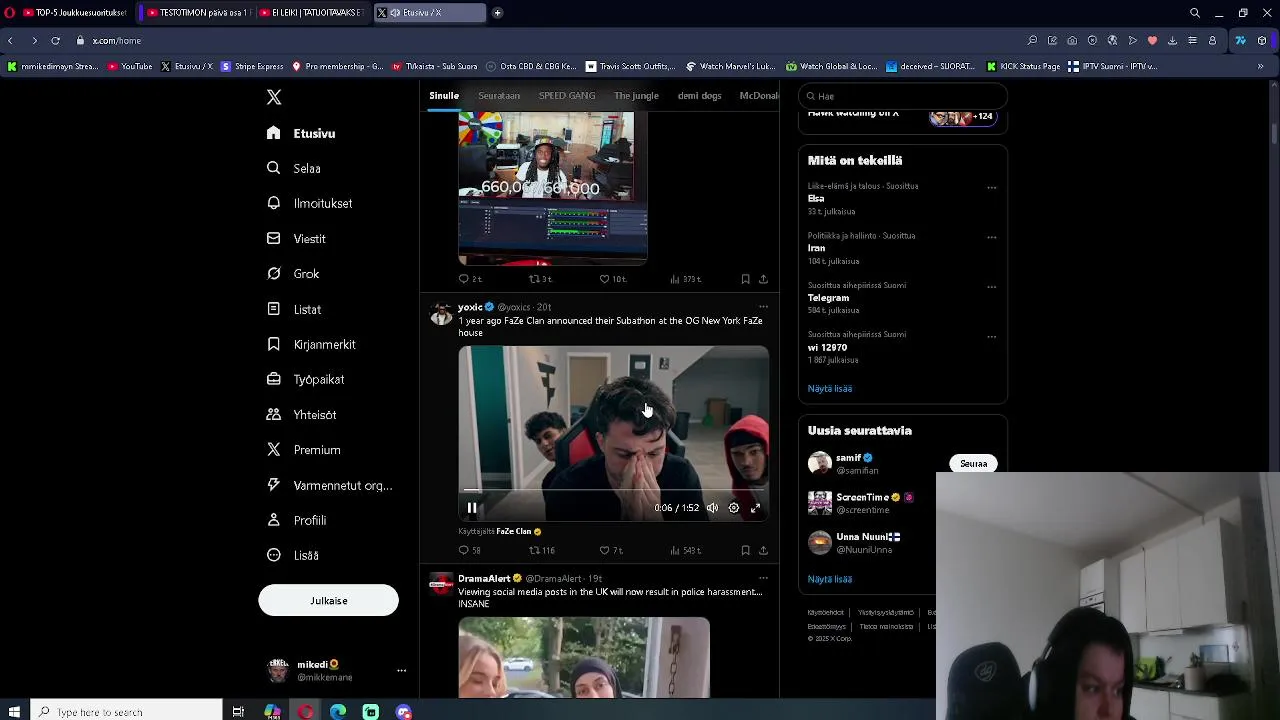This screenshot has width=1280, height=720.
Task: Open DramaAlert post image
Action: [584, 657]
